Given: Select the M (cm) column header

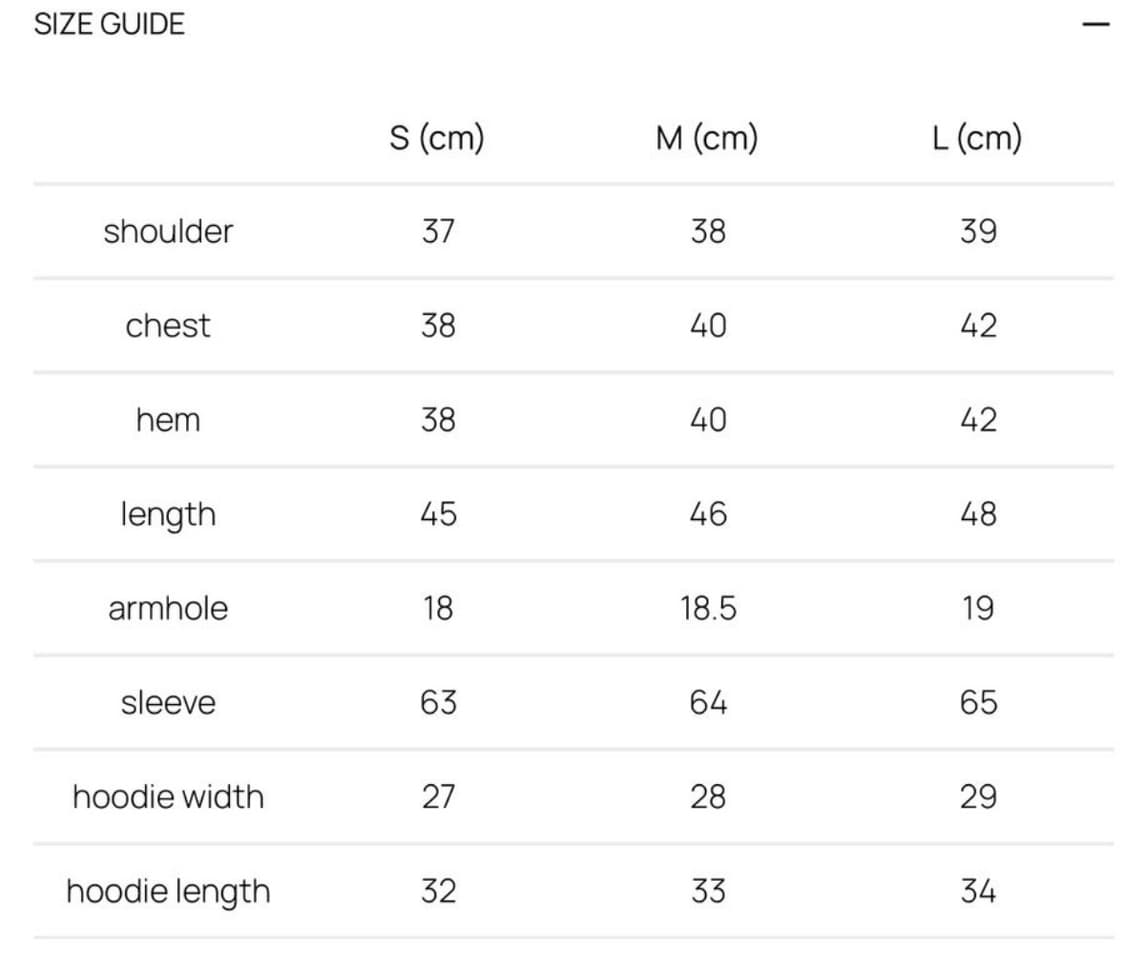Looking at the screenshot, I should [x=707, y=137].
